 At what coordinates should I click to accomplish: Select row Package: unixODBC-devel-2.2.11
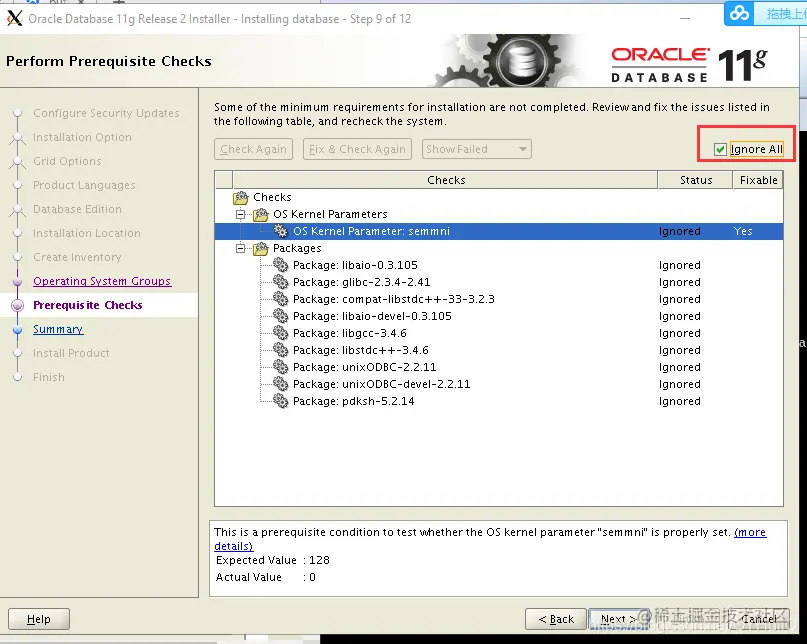pos(499,384)
